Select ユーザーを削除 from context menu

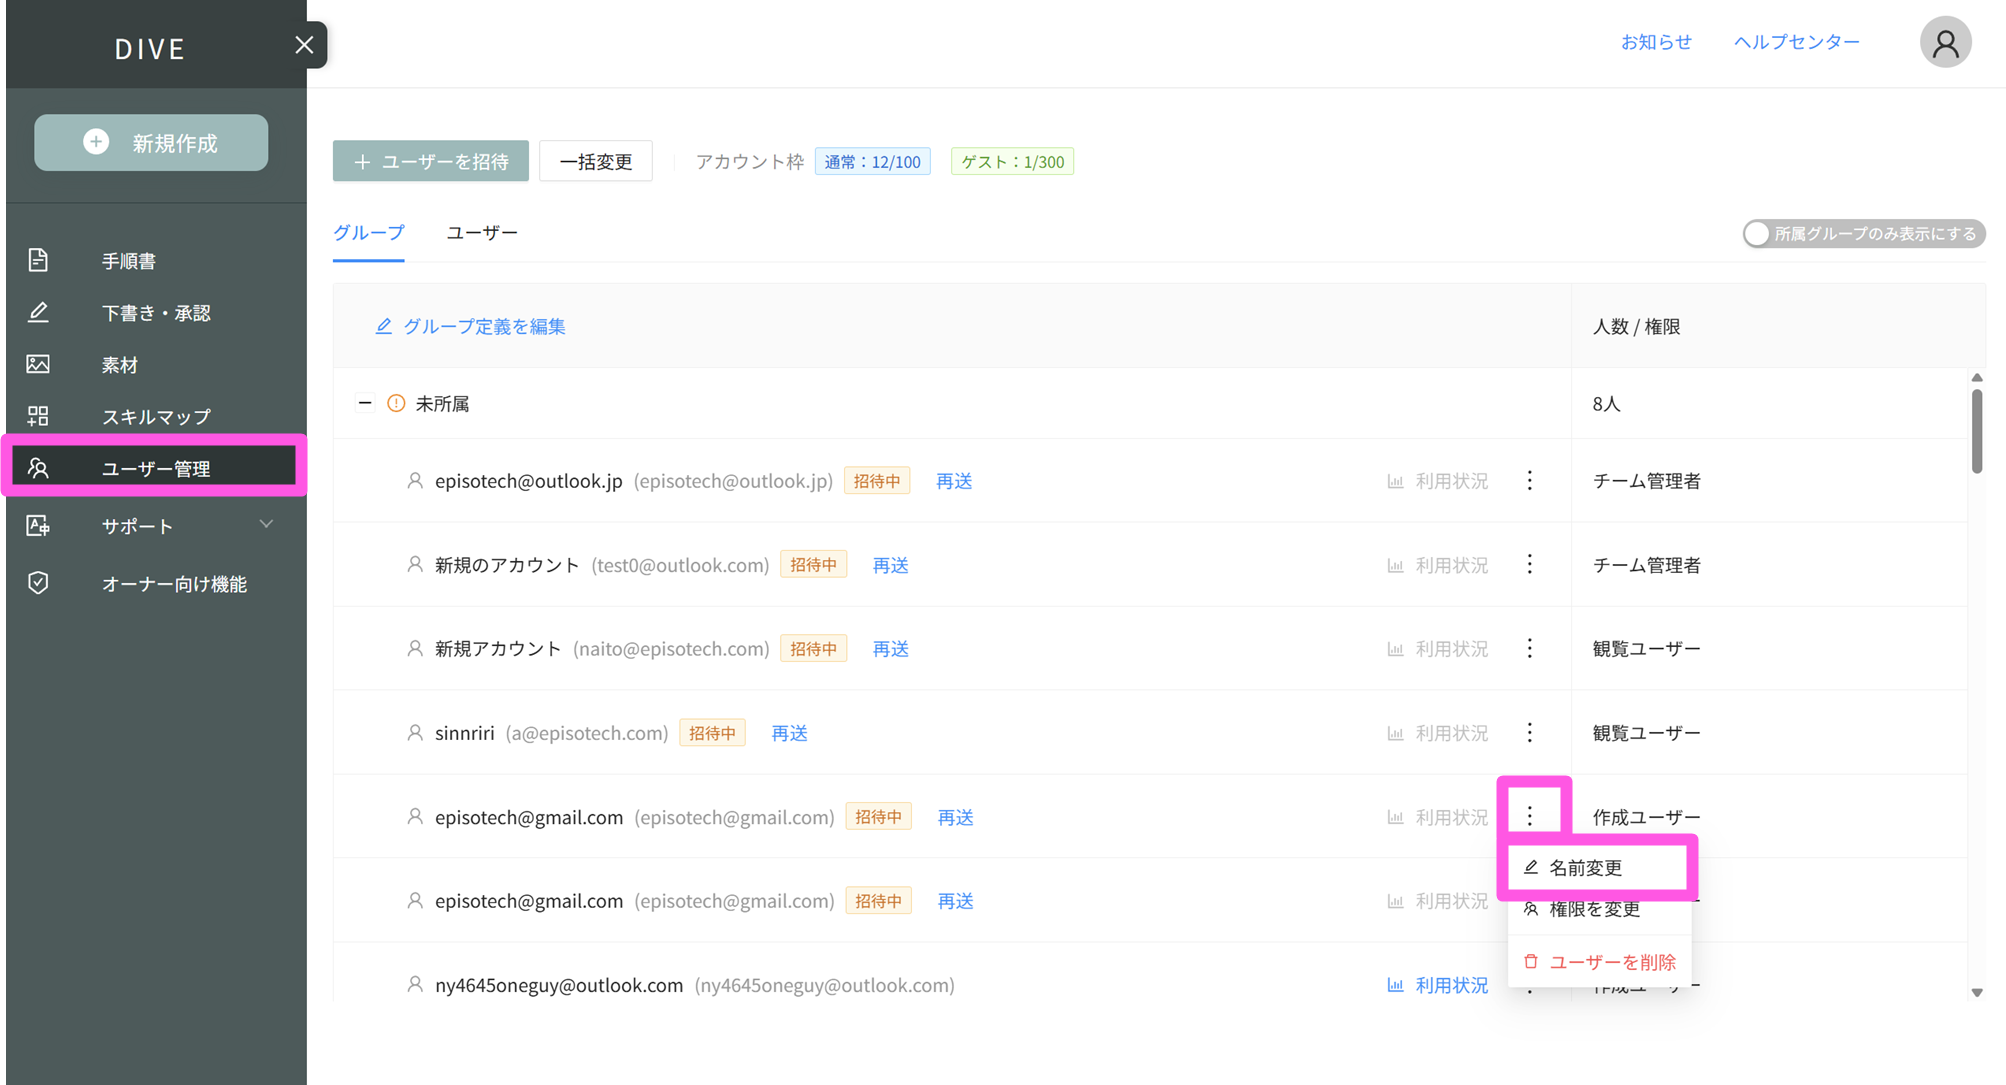1611,962
